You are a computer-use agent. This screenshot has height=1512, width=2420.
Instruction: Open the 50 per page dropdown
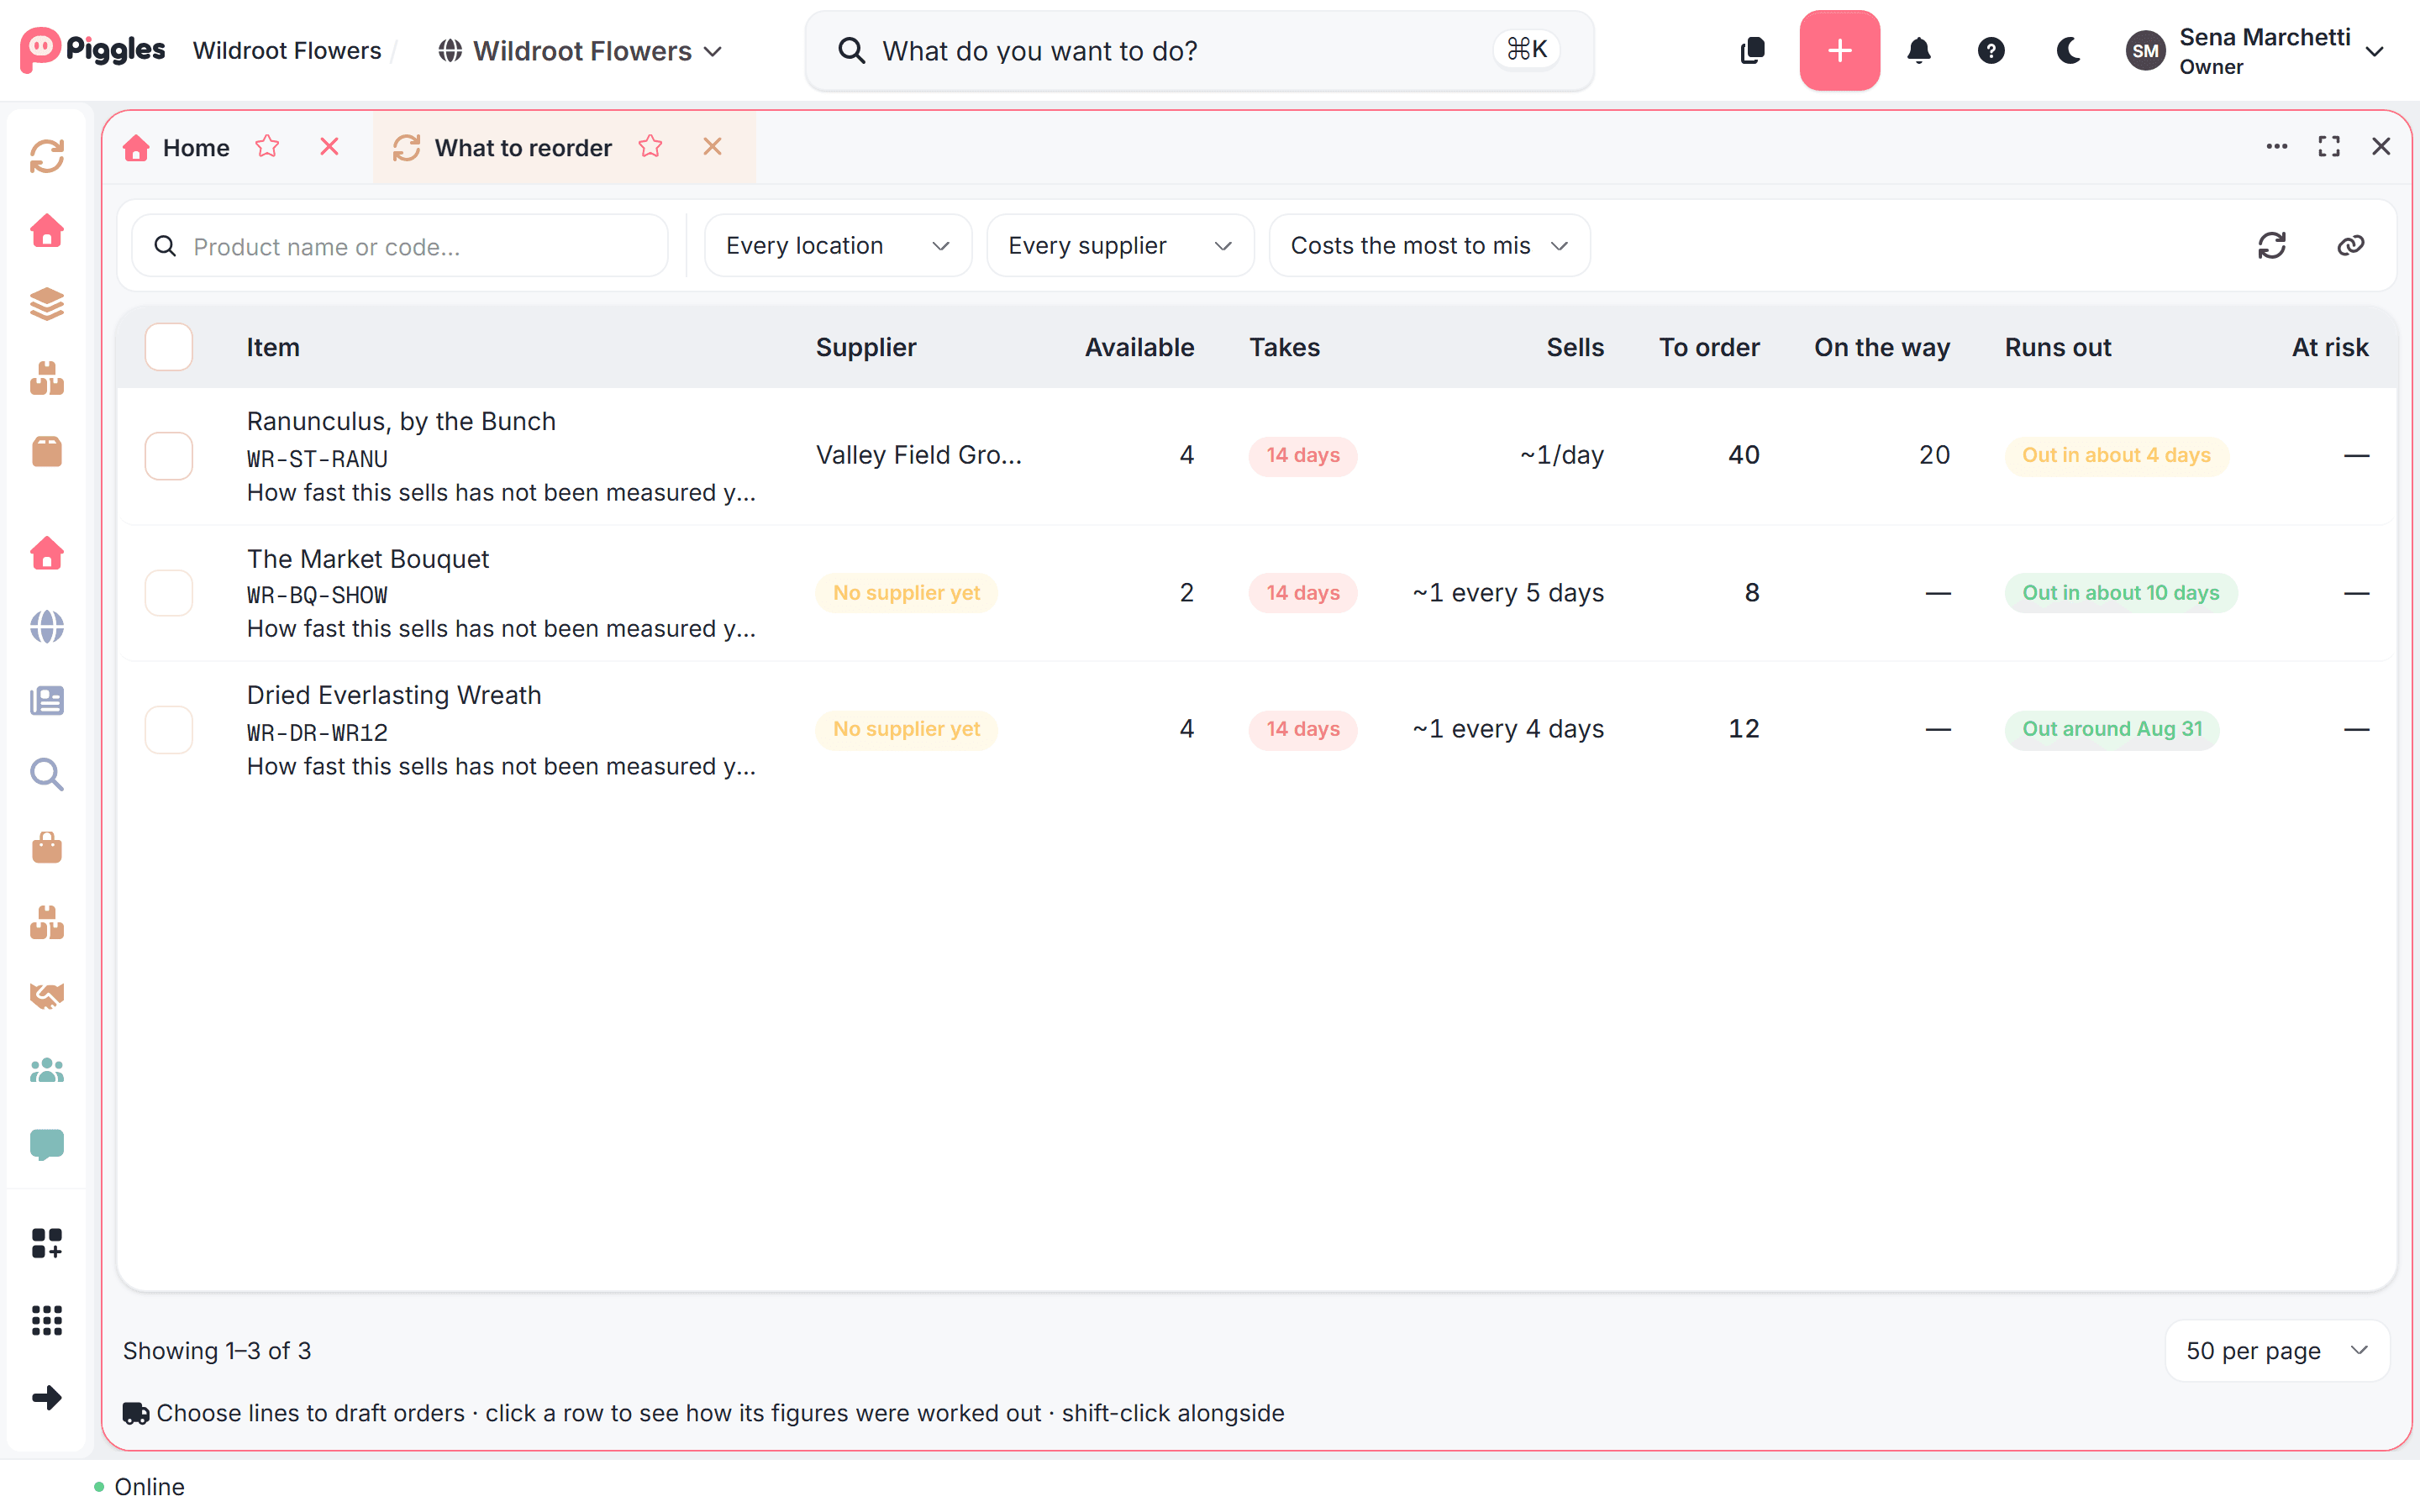(2277, 1350)
